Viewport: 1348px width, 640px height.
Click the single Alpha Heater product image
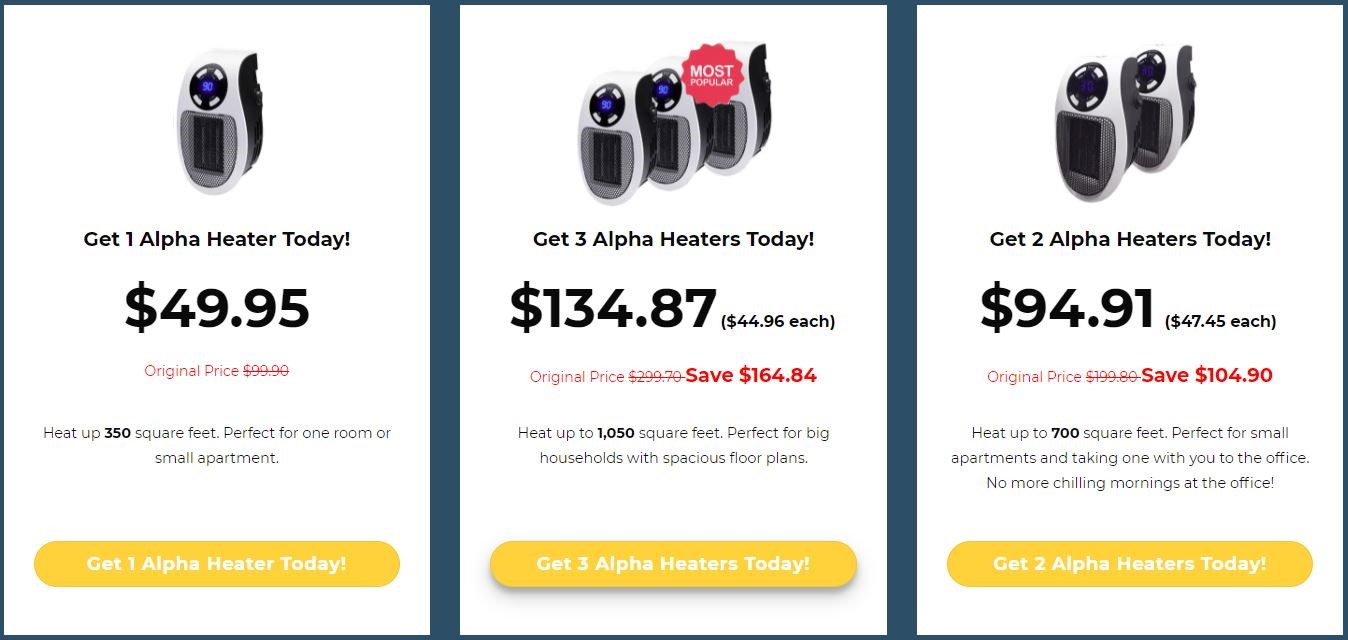click(x=216, y=120)
